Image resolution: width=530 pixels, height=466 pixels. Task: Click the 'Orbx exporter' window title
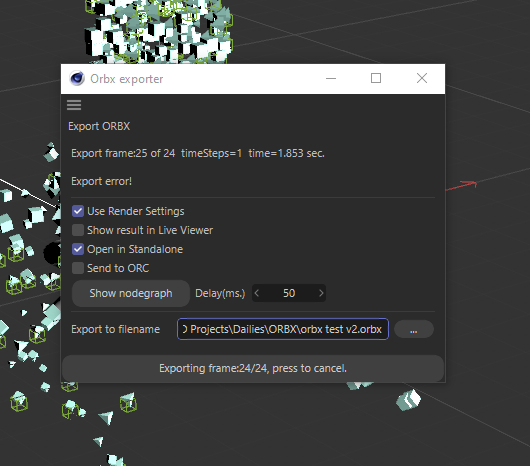pyautogui.click(x=127, y=79)
